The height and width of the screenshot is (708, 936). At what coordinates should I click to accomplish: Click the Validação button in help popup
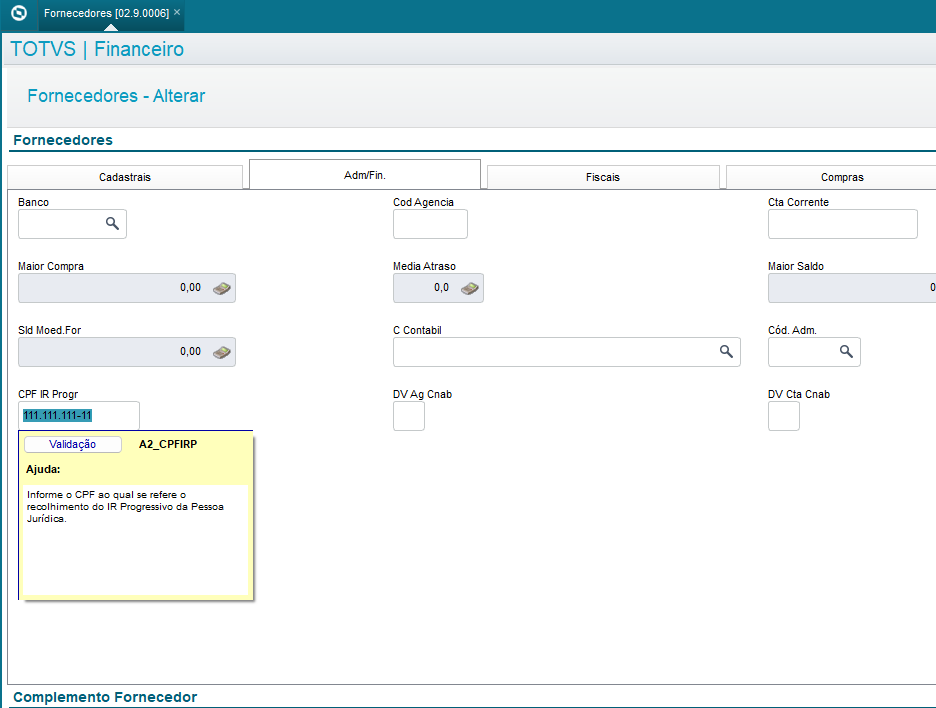point(73,444)
